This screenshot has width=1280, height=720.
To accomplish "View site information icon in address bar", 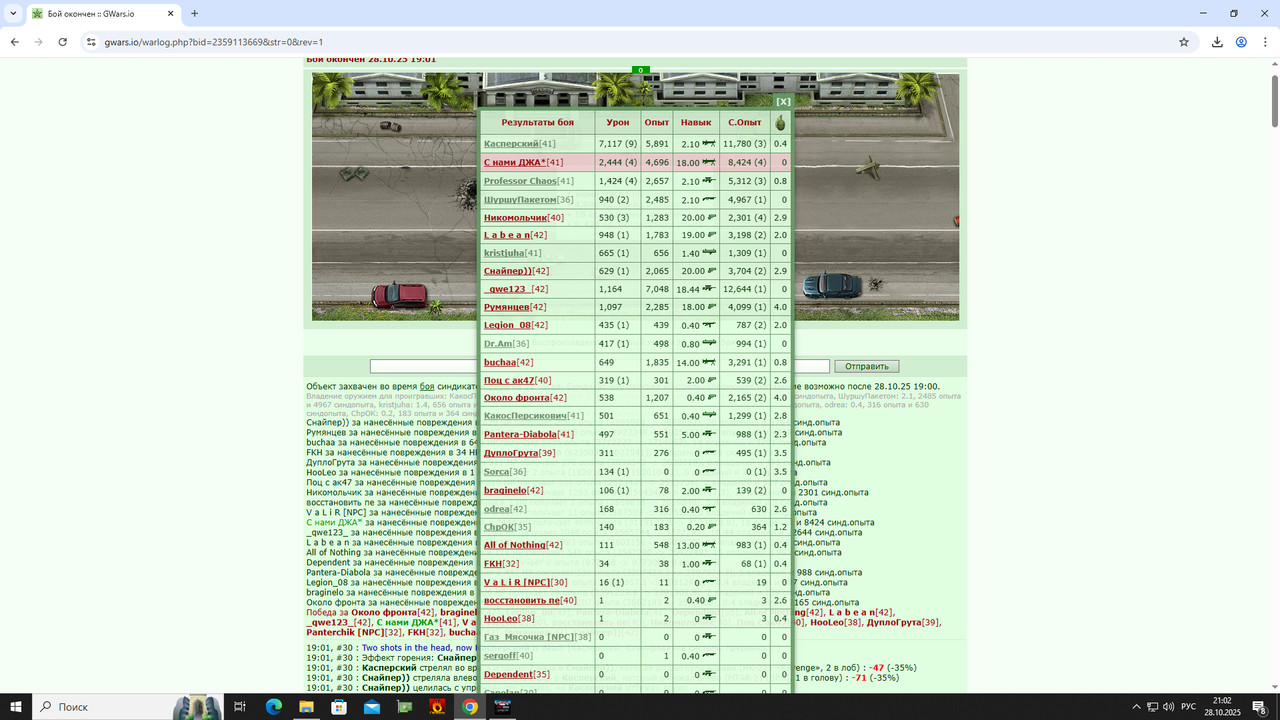I will (x=91, y=42).
